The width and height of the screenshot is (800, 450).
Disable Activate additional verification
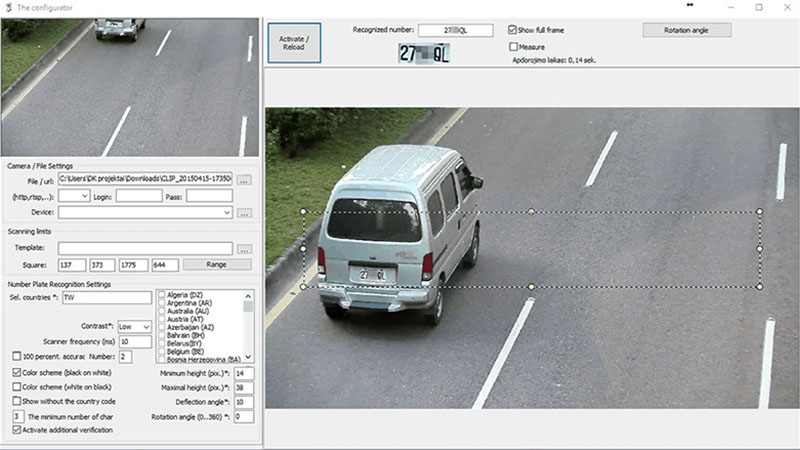16,429
